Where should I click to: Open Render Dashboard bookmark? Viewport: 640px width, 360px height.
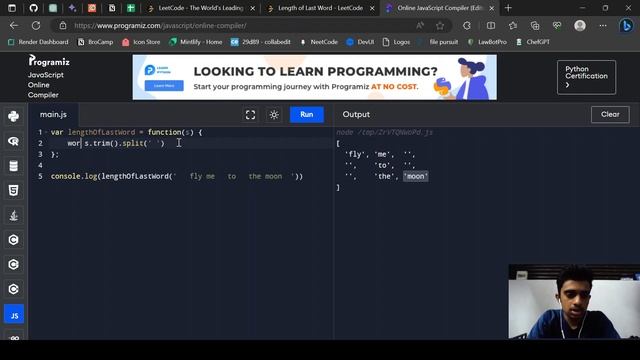(x=38, y=42)
